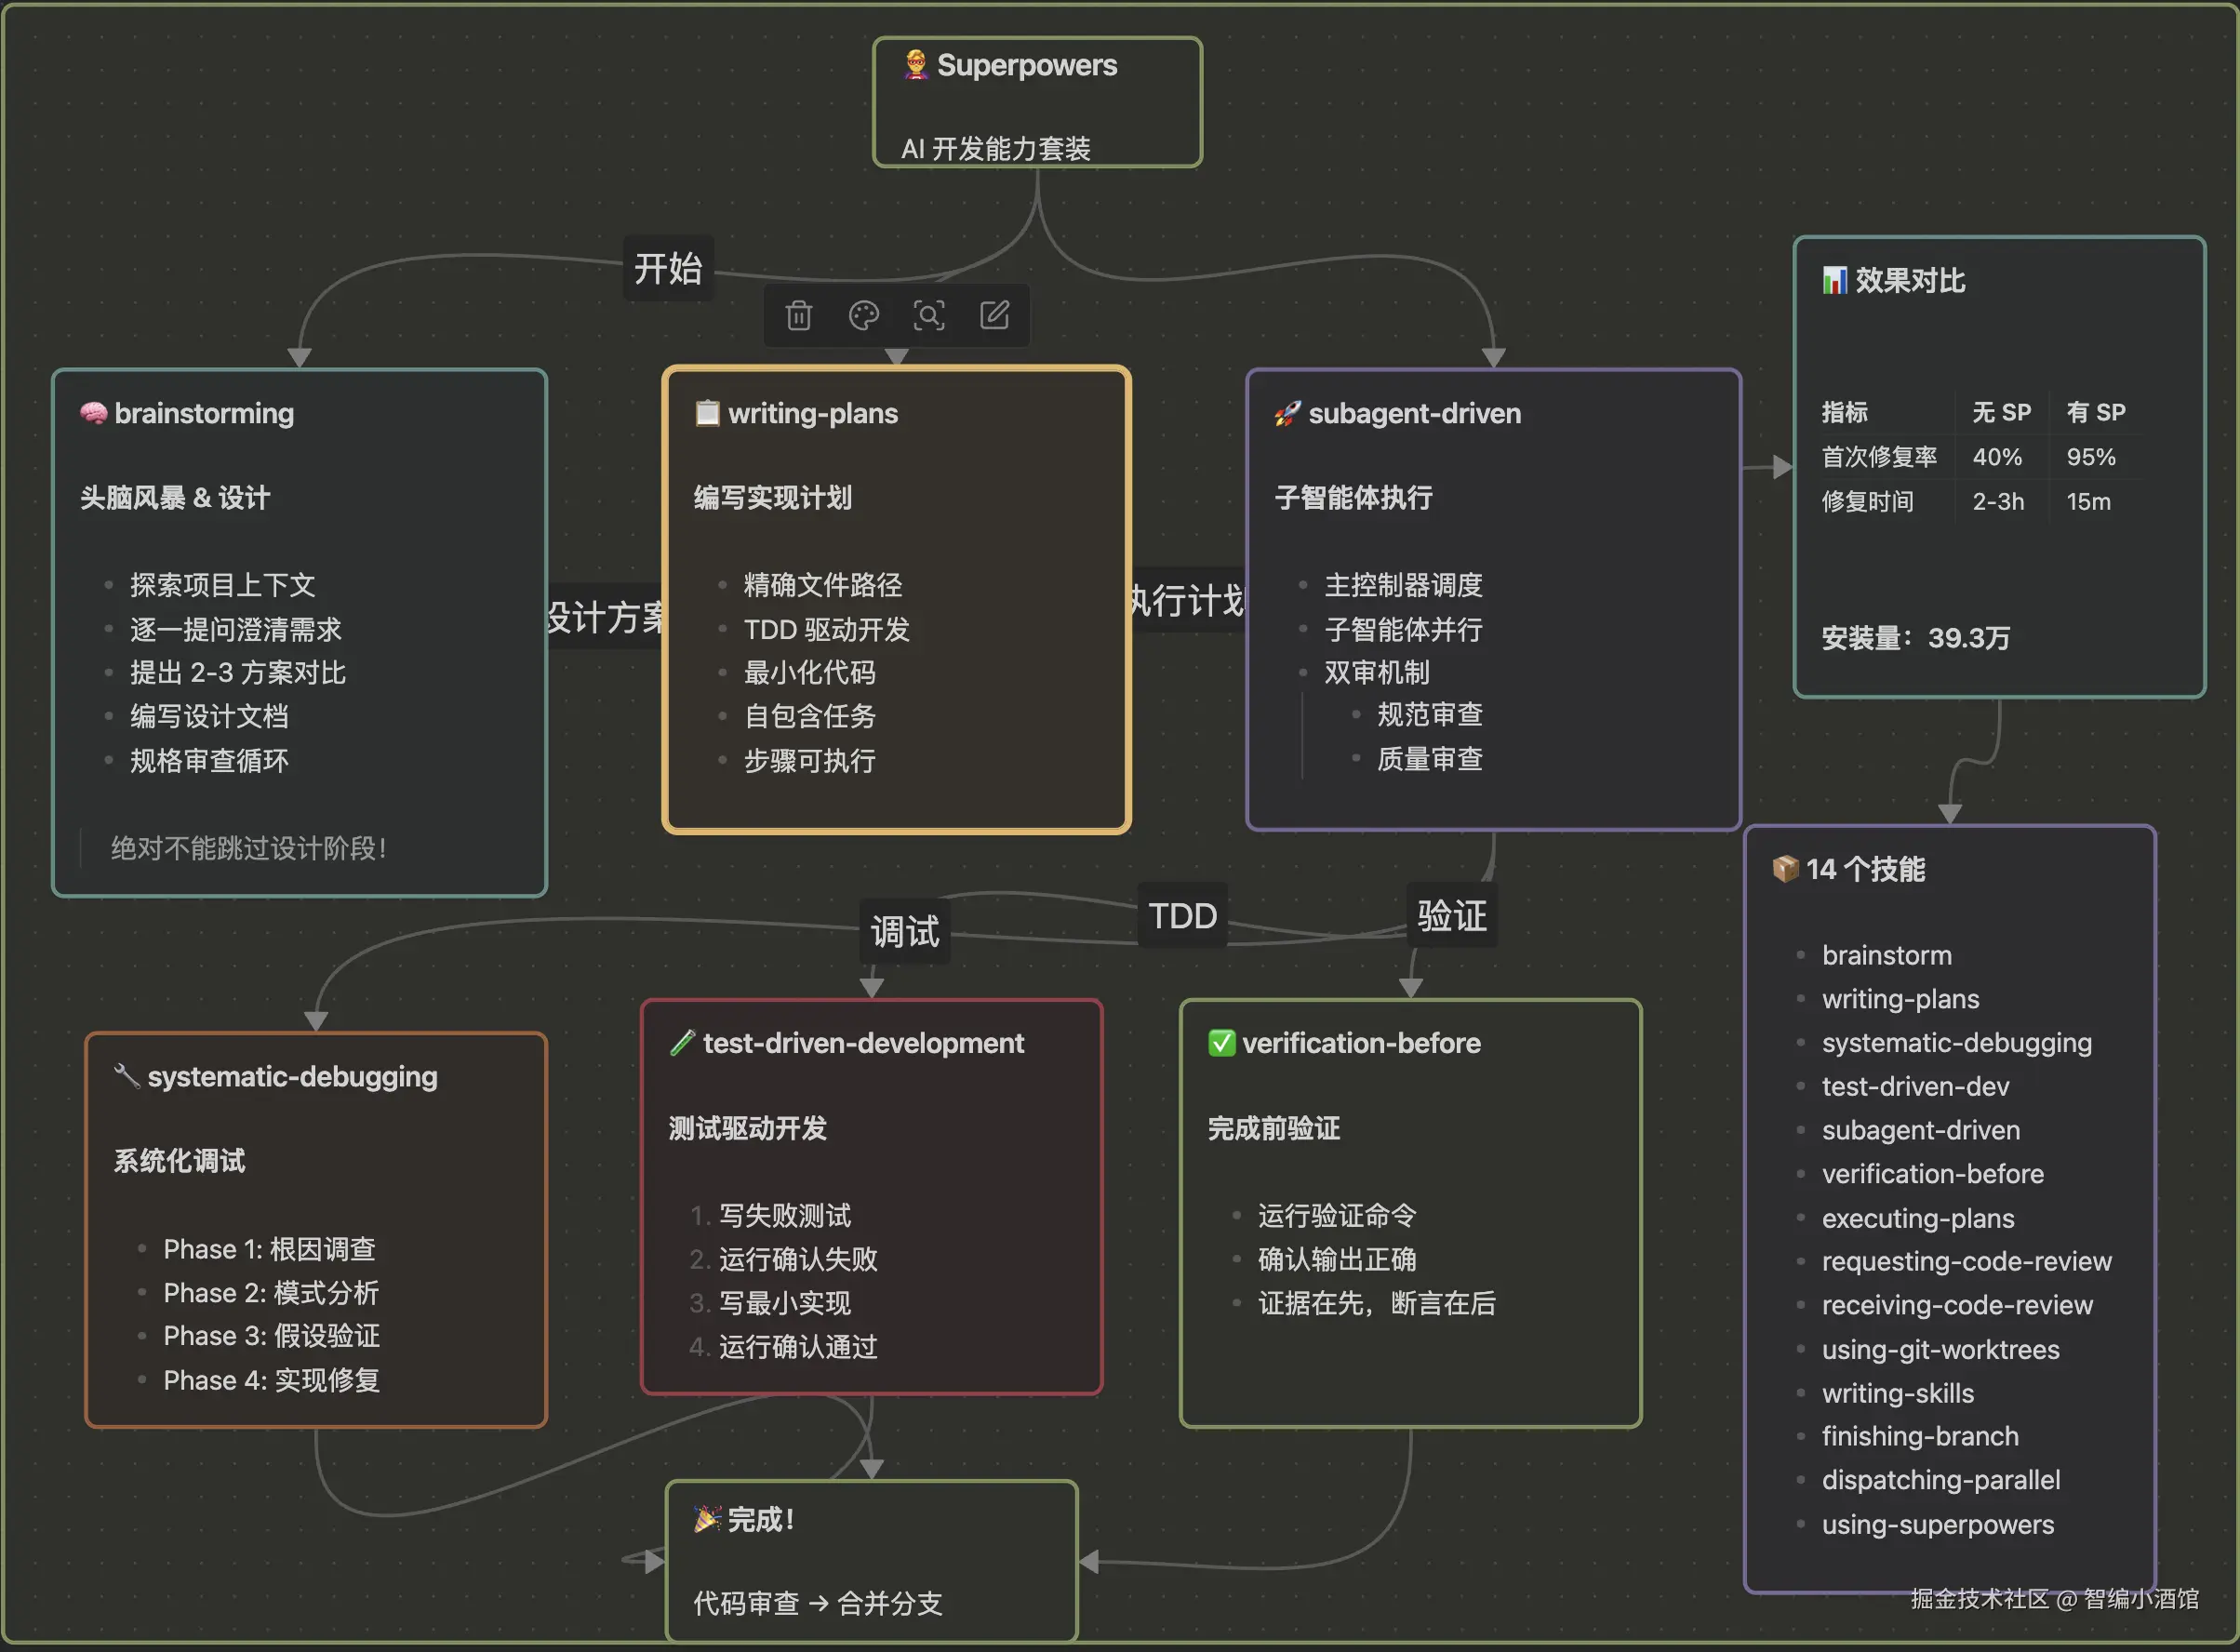
Task: Click the edit pencil icon in card toolbar
Action: 994,316
